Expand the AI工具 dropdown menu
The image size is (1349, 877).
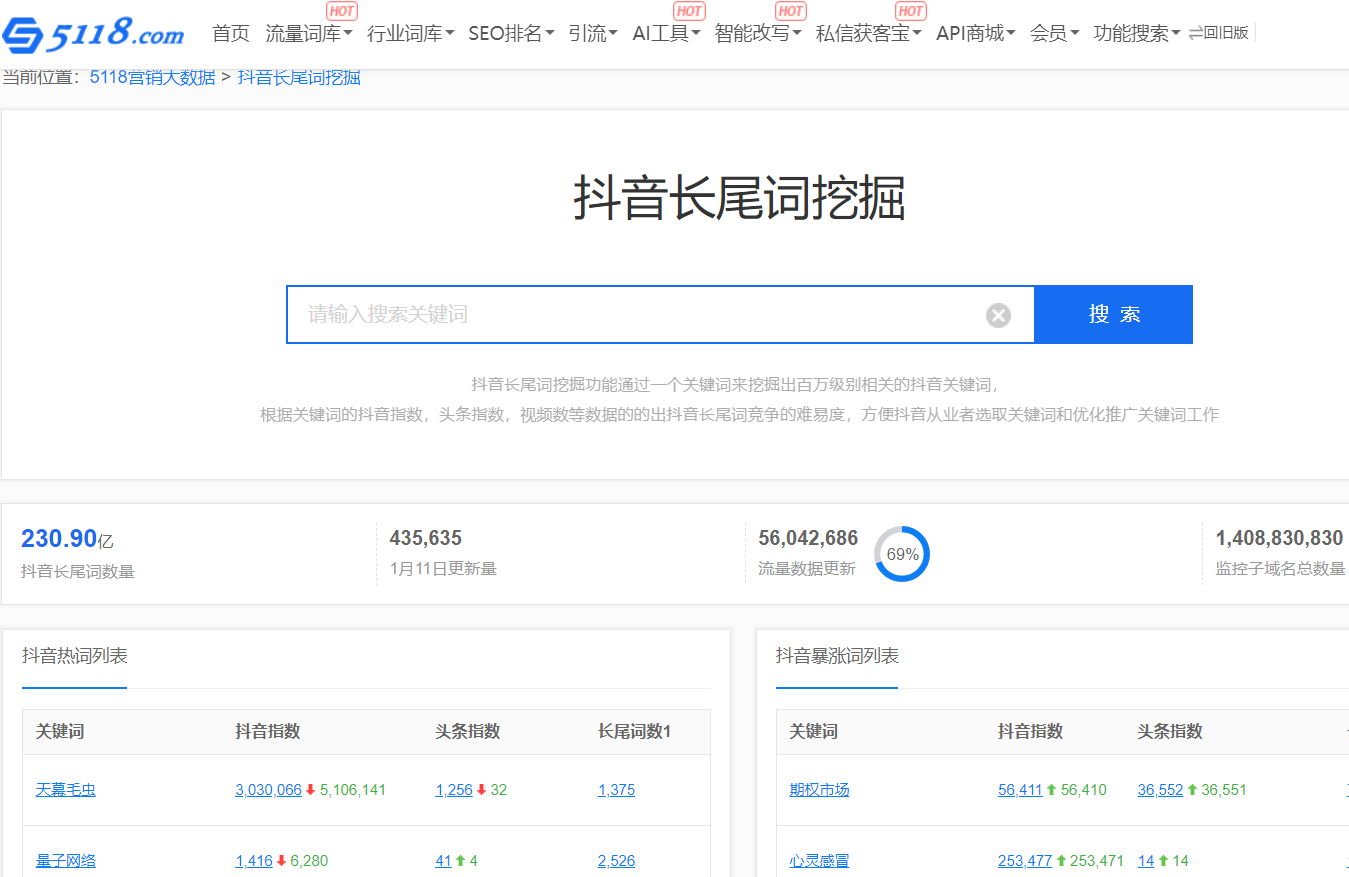tap(666, 33)
